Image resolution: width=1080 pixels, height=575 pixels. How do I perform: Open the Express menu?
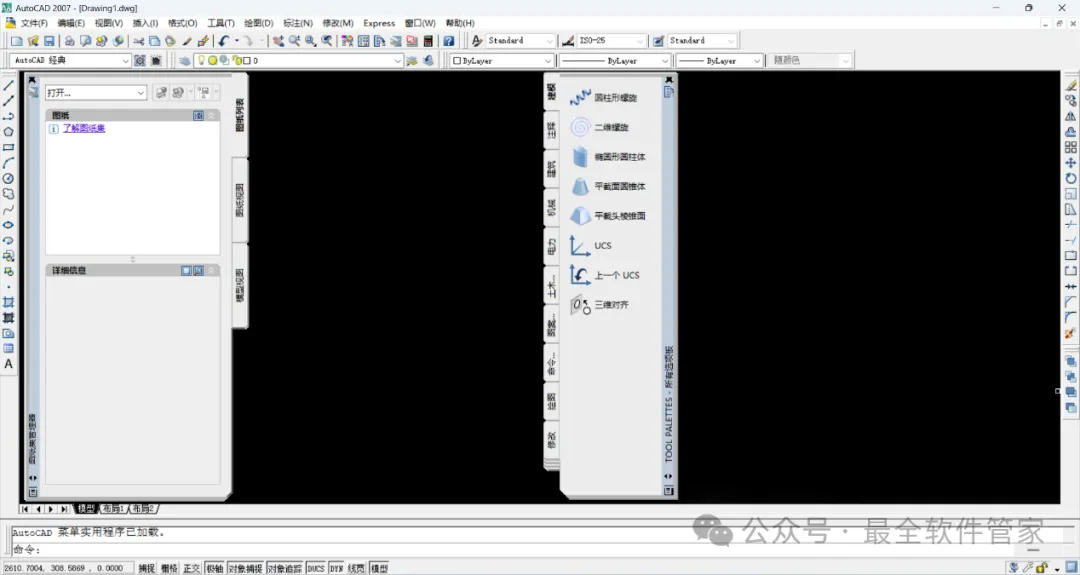point(379,23)
